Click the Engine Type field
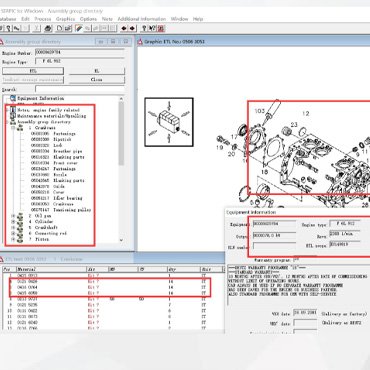 tap(80, 61)
